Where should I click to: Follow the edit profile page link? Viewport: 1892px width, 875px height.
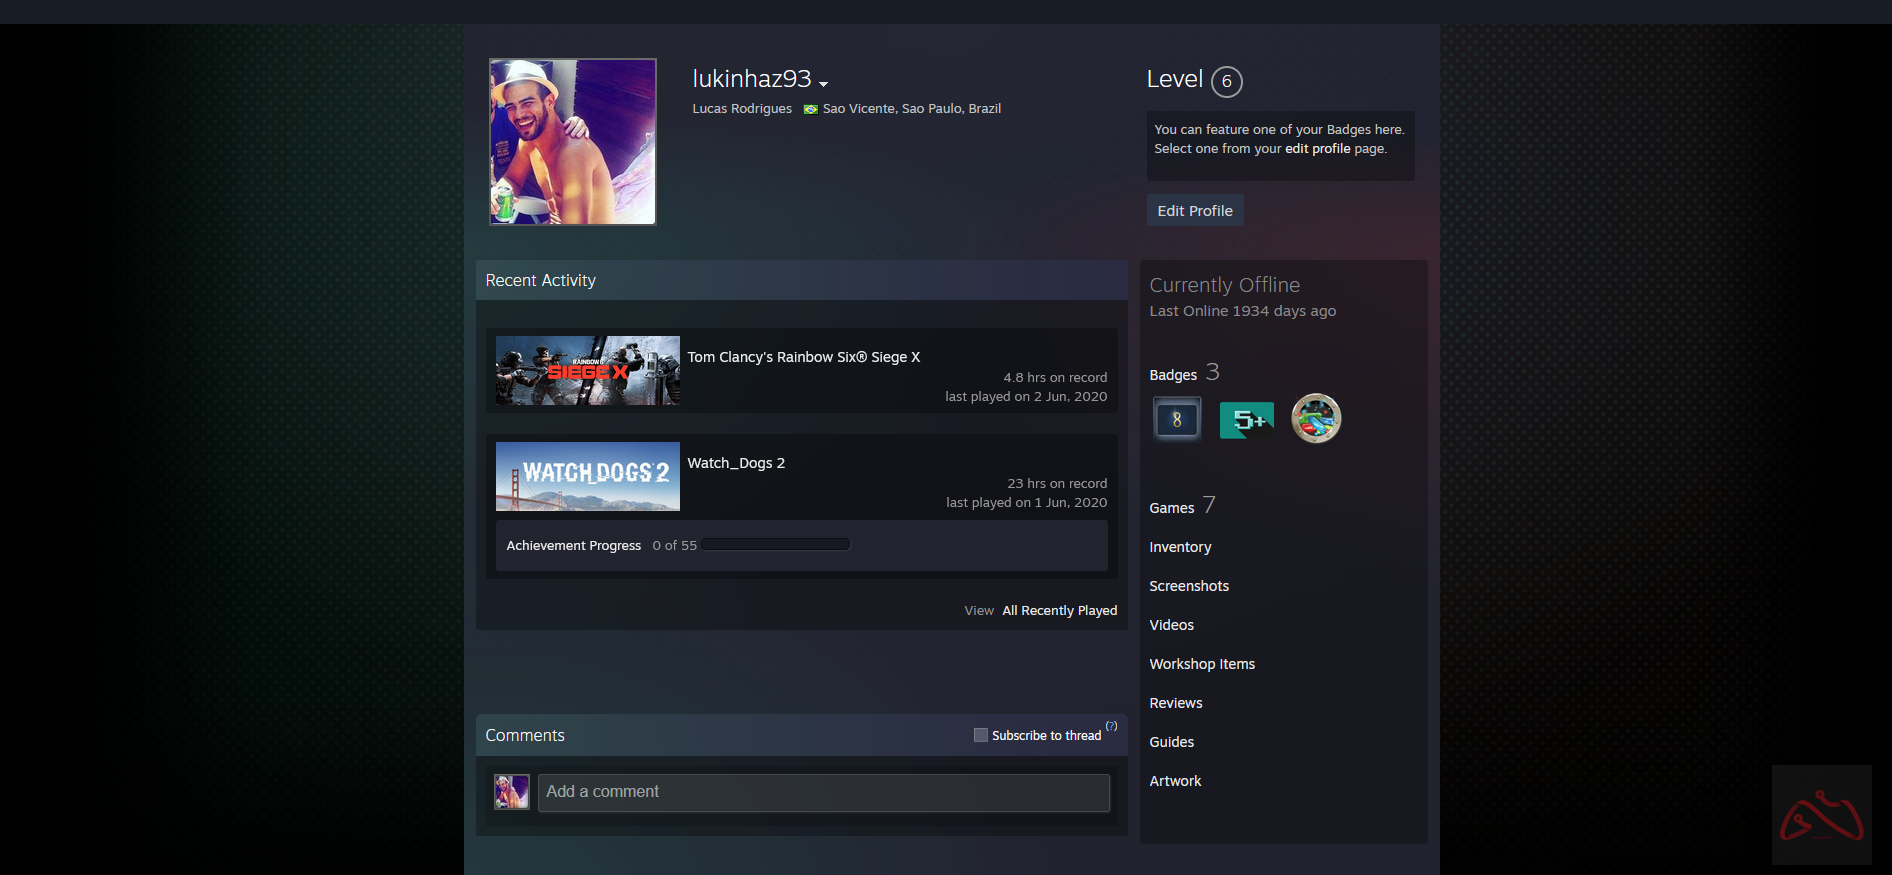pyautogui.click(x=1317, y=149)
